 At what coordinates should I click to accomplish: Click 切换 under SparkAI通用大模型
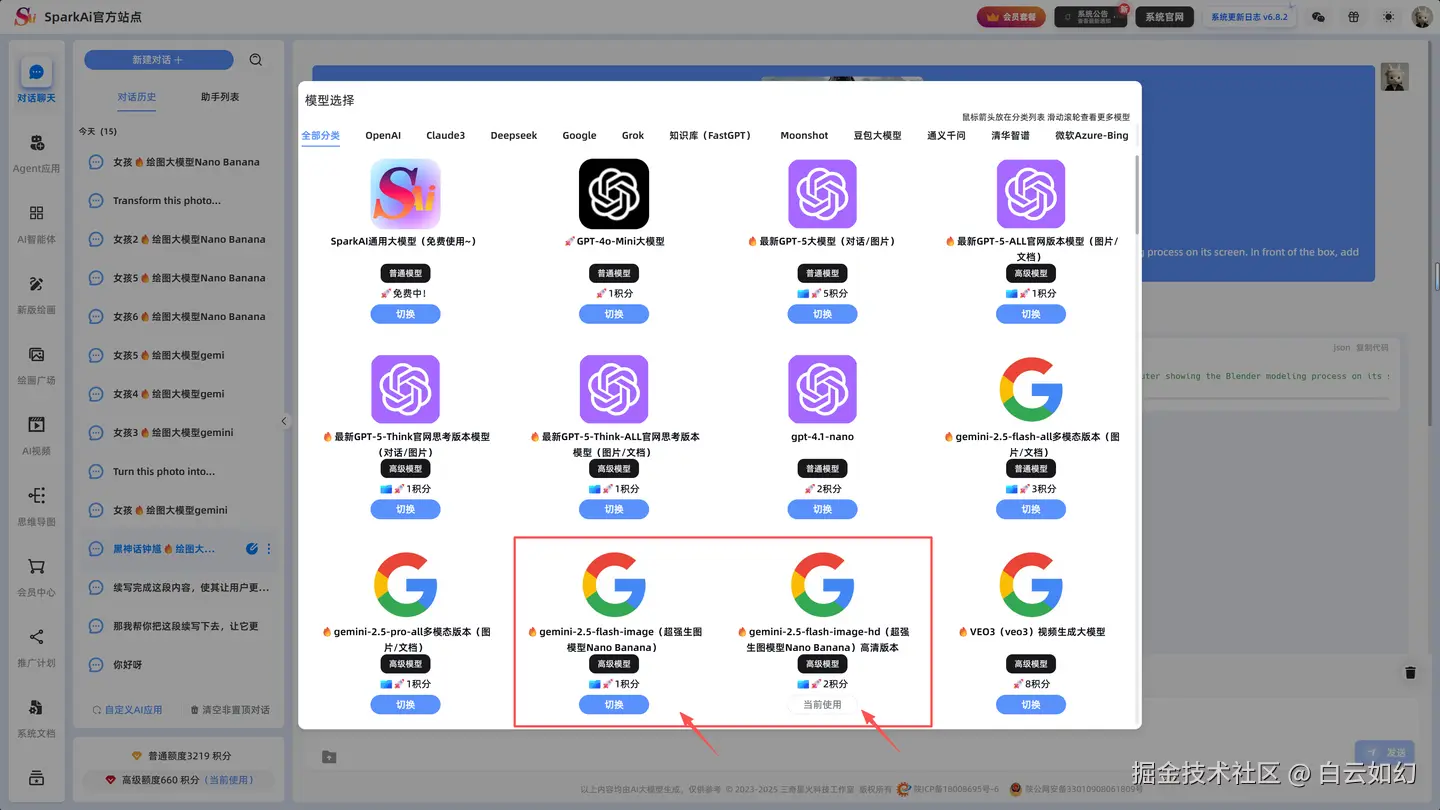point(405,314)
